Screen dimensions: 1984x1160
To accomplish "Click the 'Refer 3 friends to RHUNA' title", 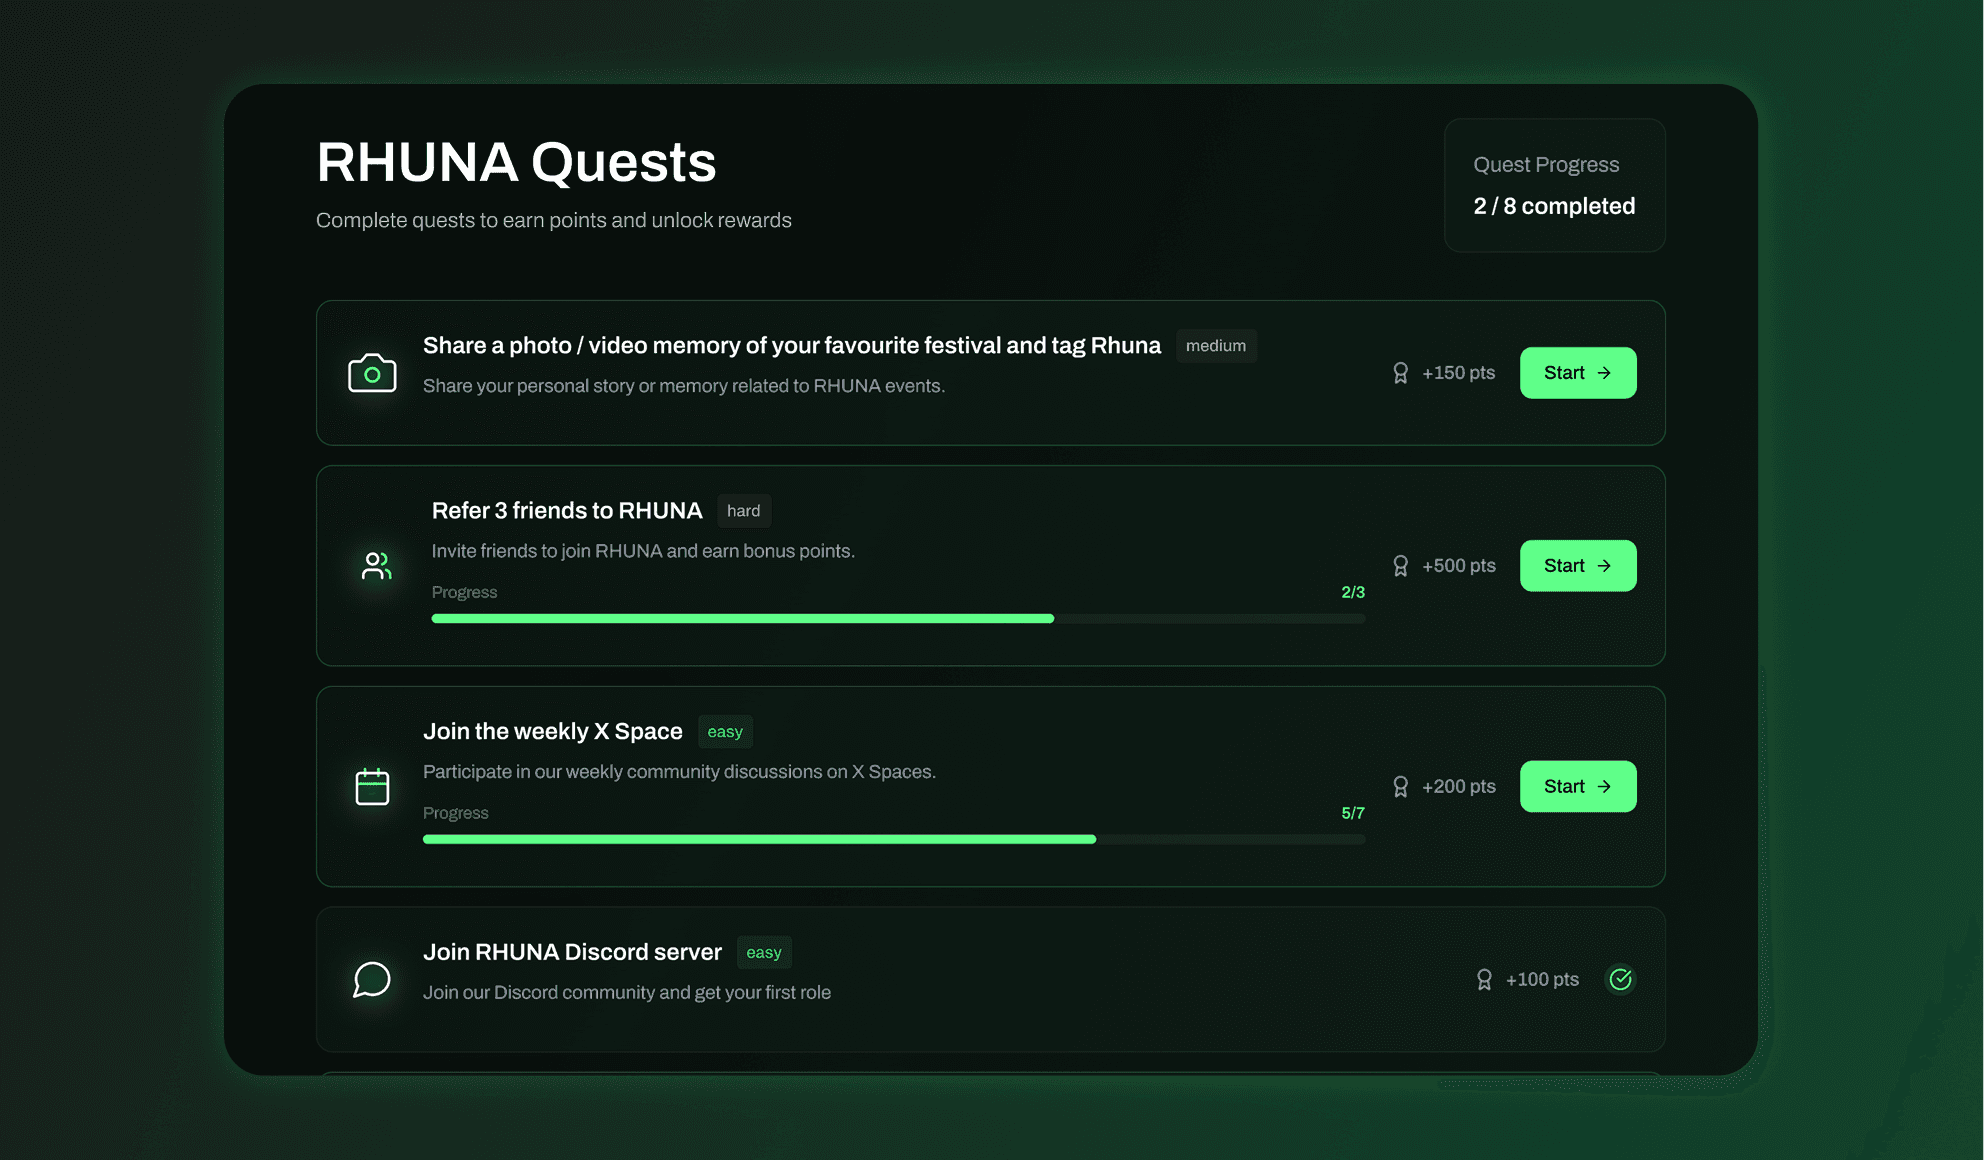I will [567, 511].
